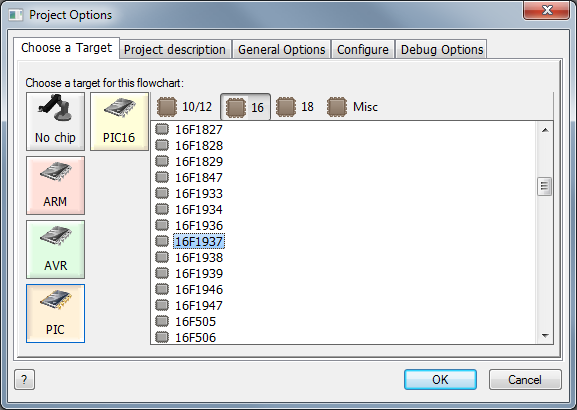Confirm the selection with the OK button
Screen dimensions: 577x410
440,379
